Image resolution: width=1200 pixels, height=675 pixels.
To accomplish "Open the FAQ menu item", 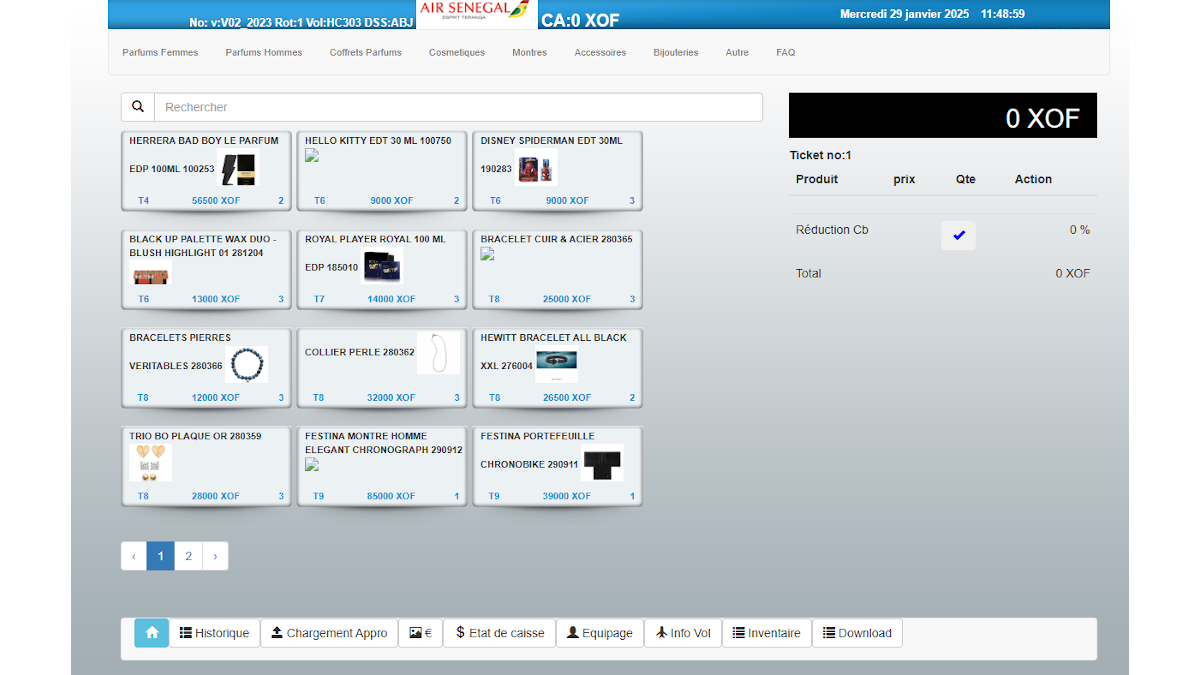I will (786, 52).
